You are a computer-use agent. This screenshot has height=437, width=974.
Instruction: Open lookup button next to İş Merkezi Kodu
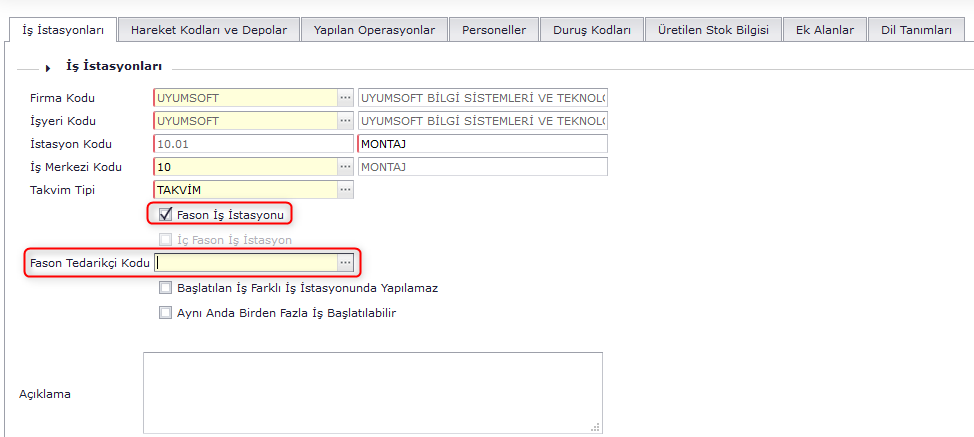(x=346, y=166)
